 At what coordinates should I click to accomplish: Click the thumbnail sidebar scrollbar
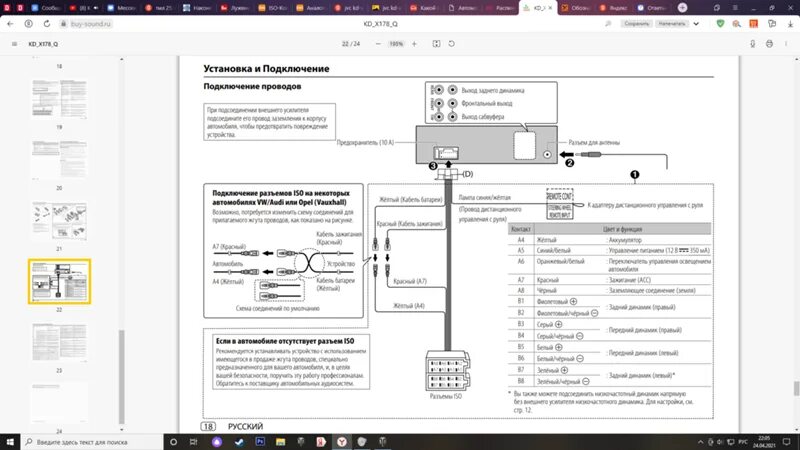(121, 377)
